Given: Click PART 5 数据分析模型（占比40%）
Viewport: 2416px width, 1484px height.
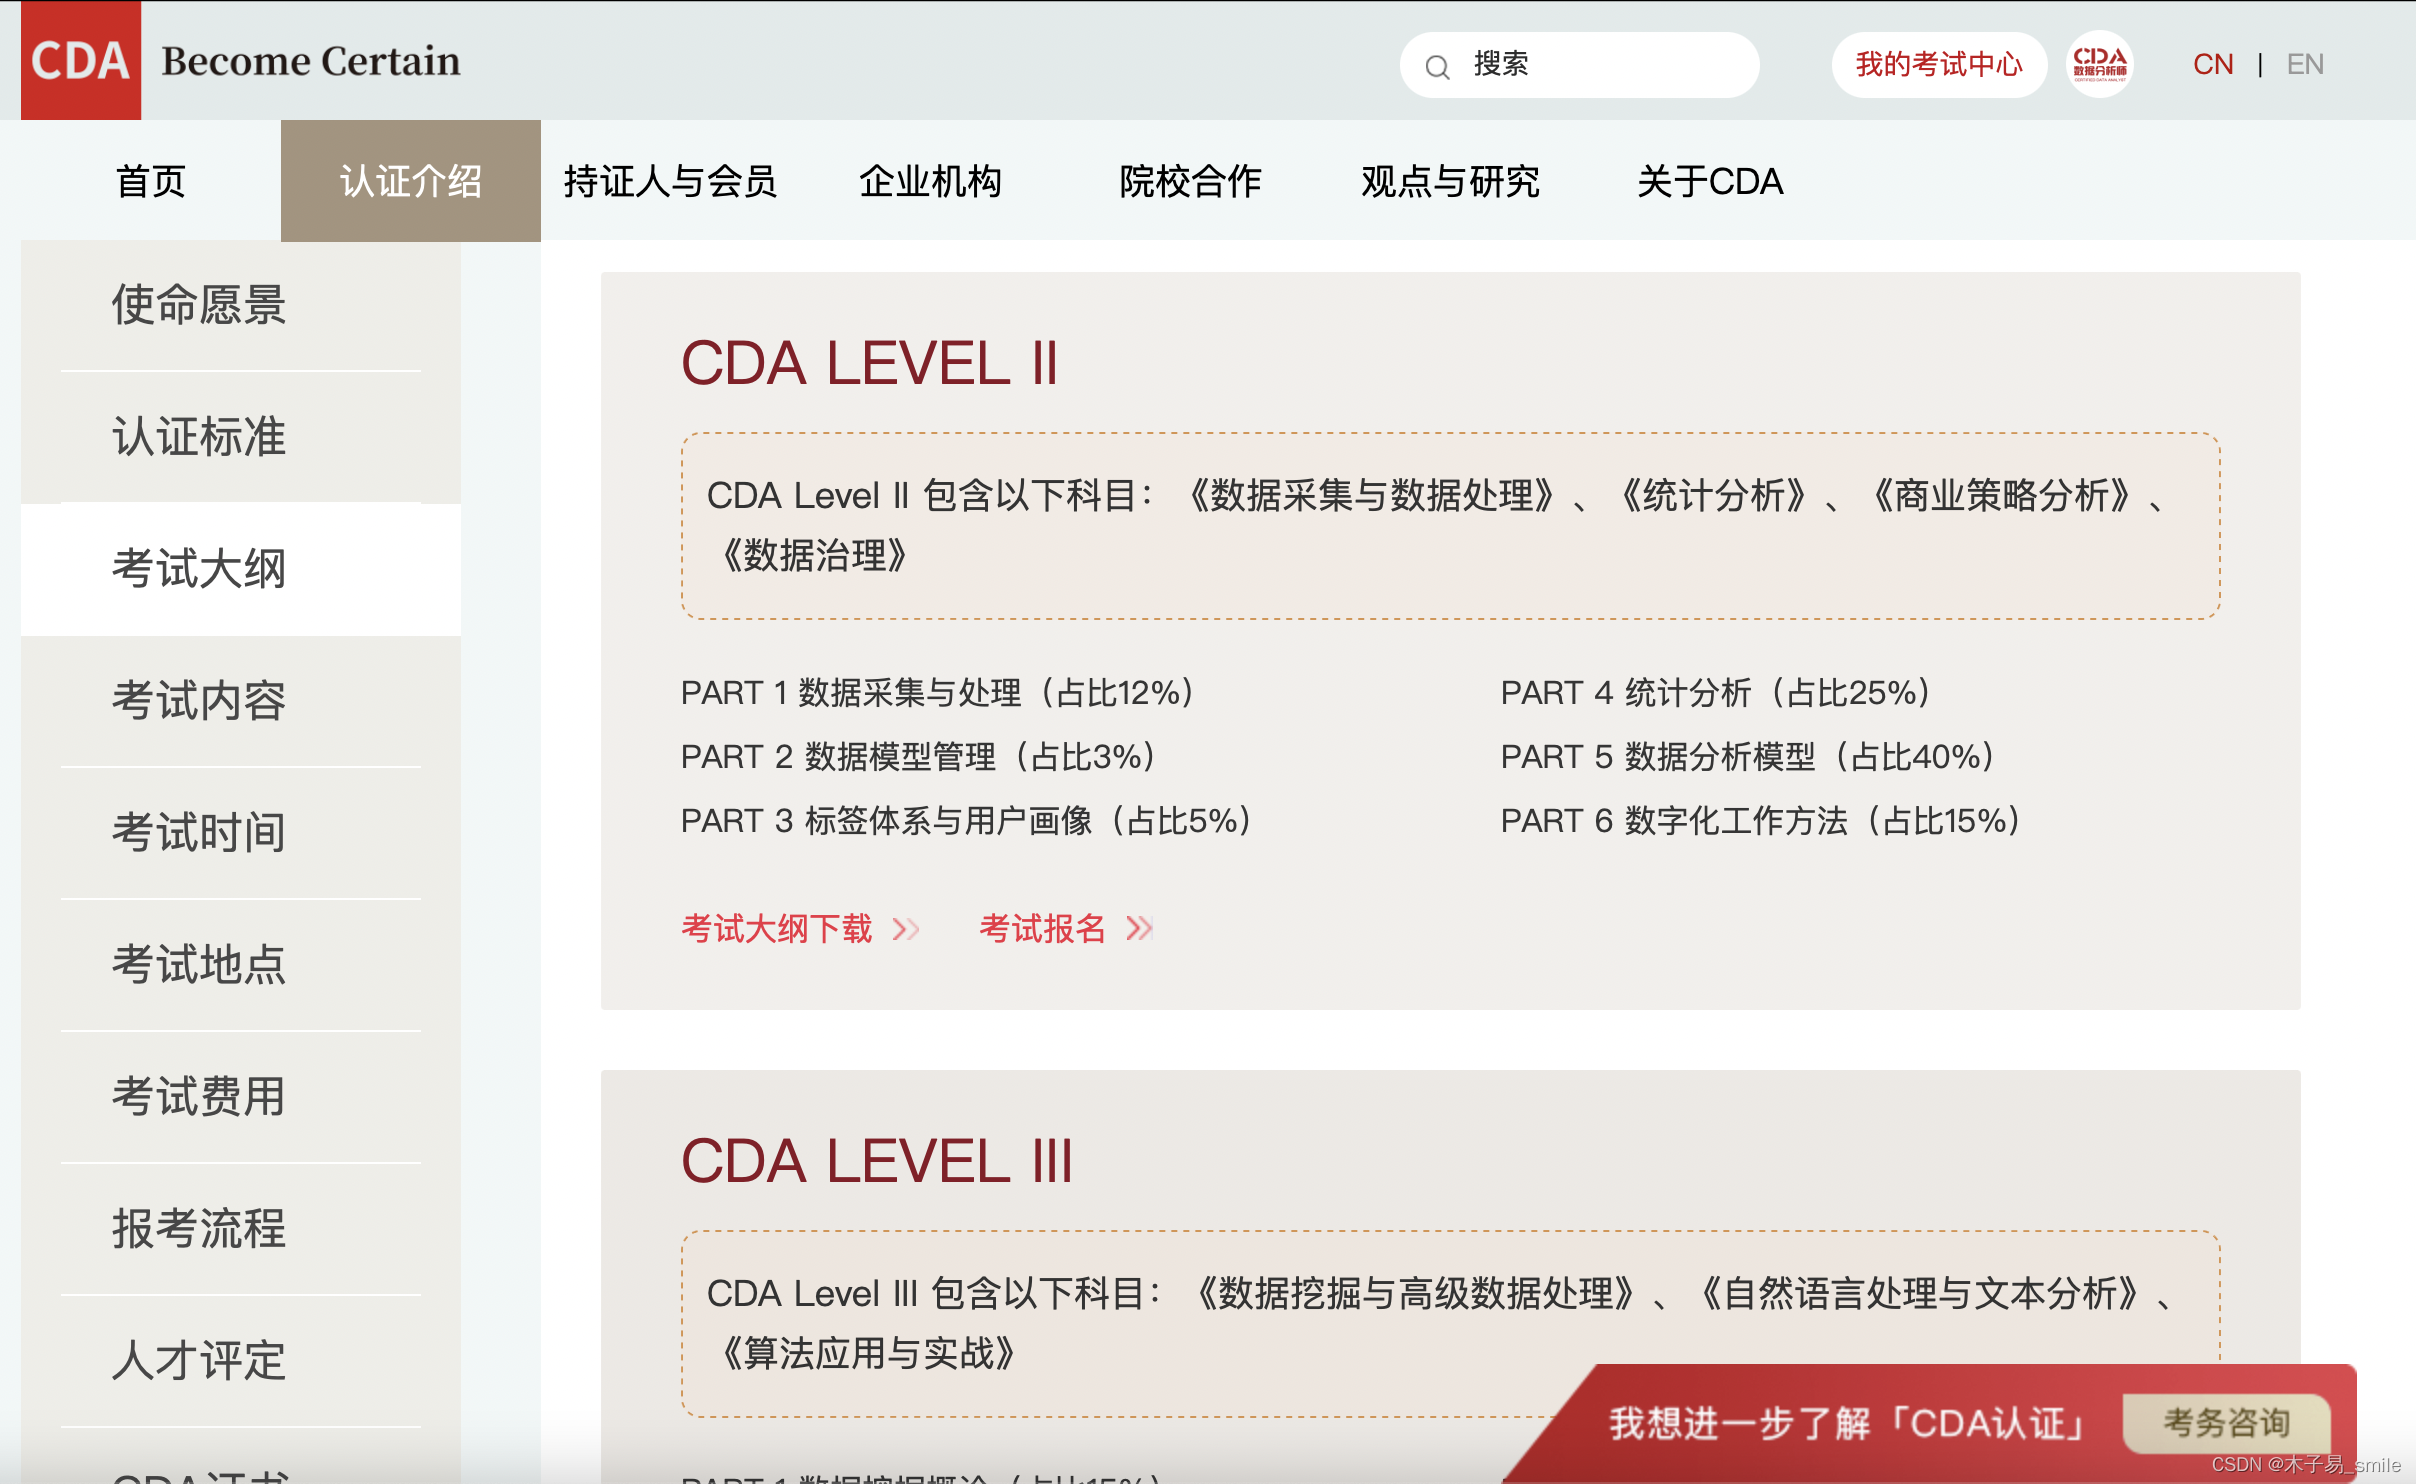Looking at the screenshot, I should (1749, 756).
